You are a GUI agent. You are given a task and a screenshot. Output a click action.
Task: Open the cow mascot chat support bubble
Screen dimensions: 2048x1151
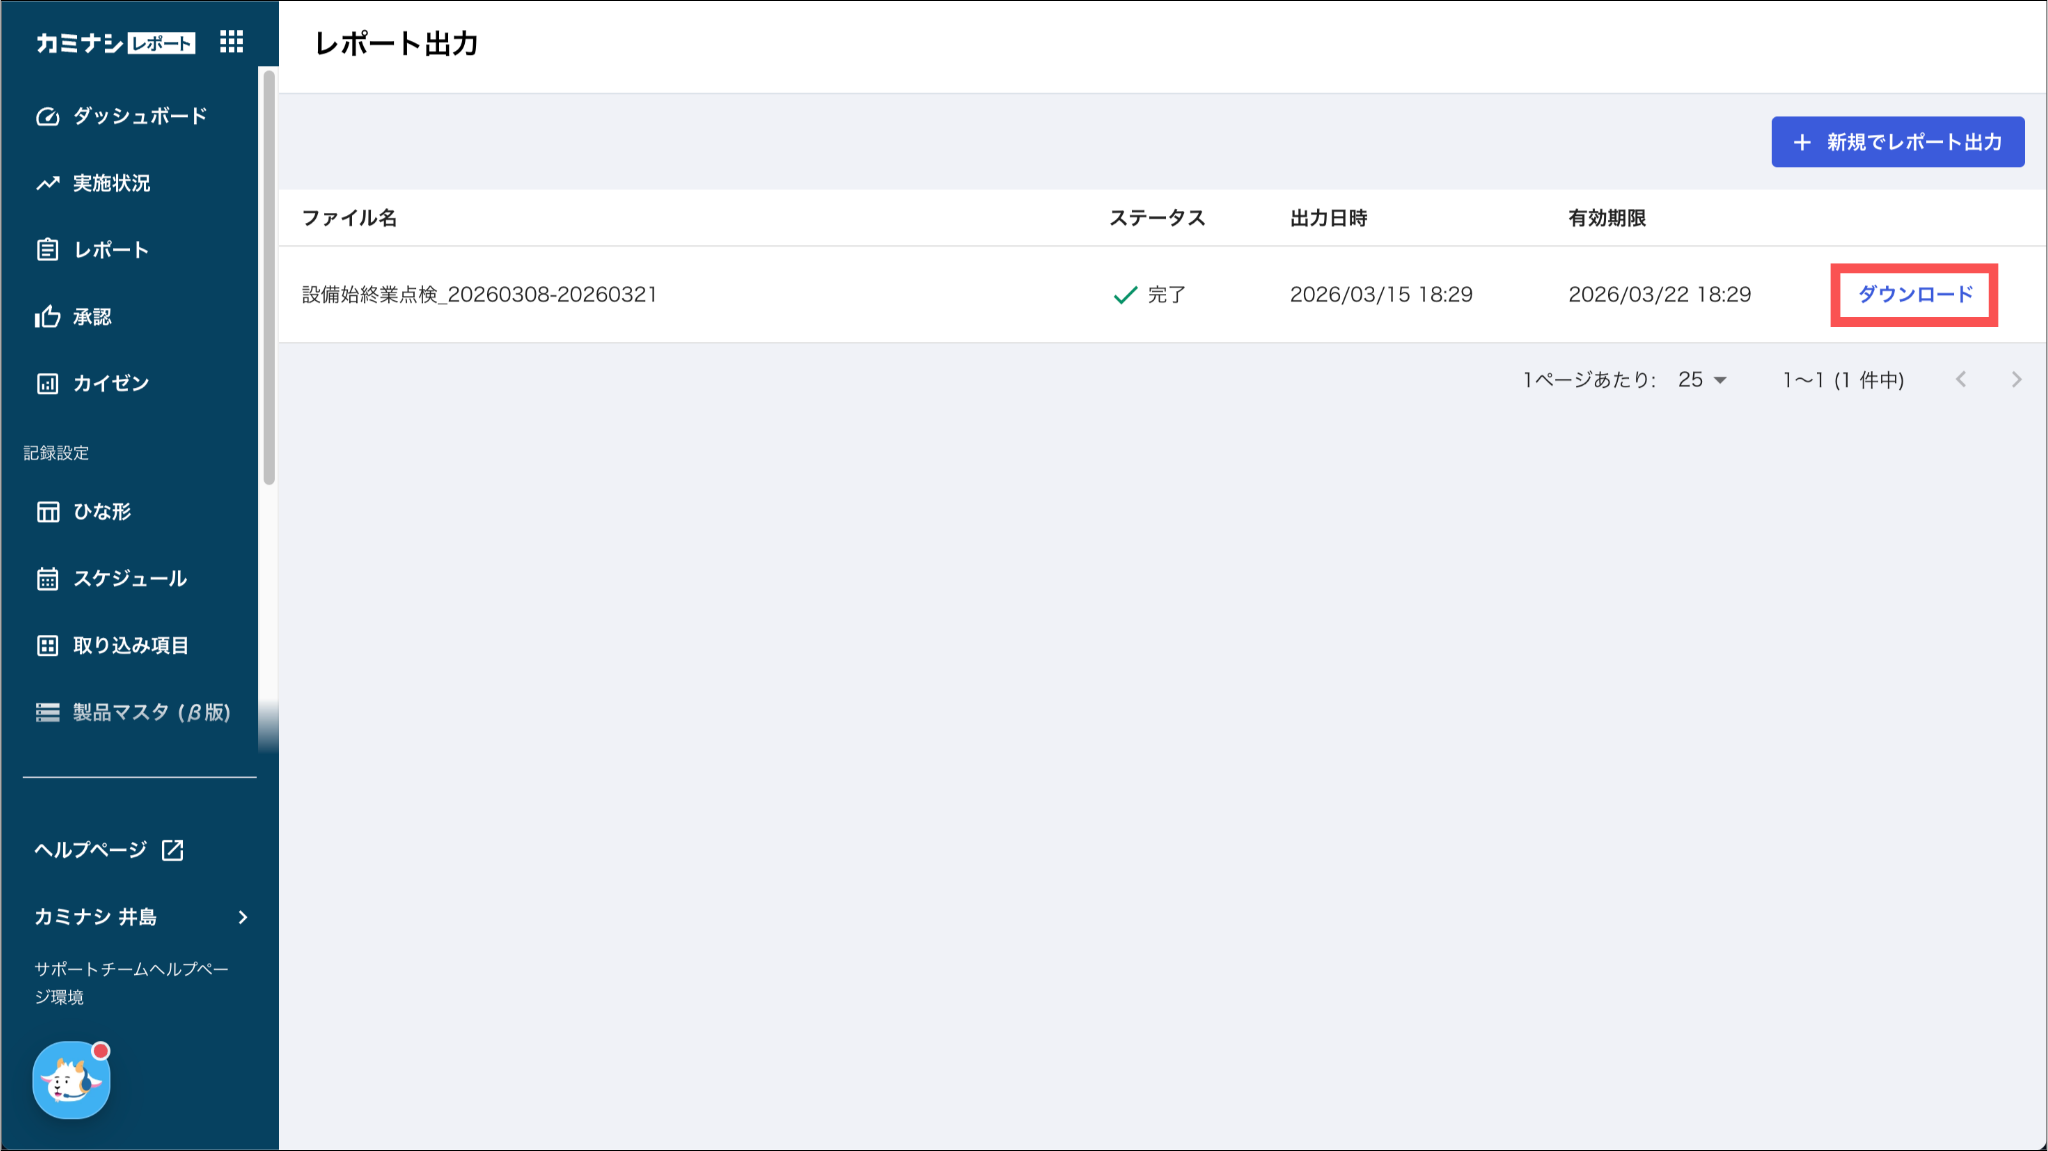[x=71, y=1080]
